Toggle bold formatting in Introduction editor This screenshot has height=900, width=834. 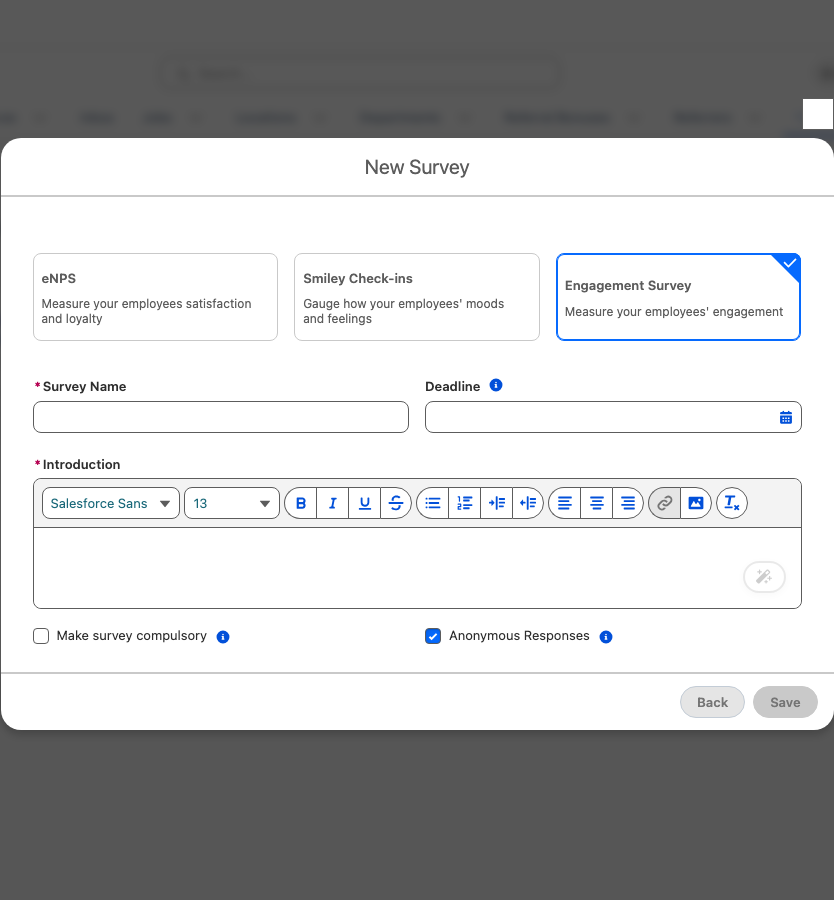click(x=301, y=503)
